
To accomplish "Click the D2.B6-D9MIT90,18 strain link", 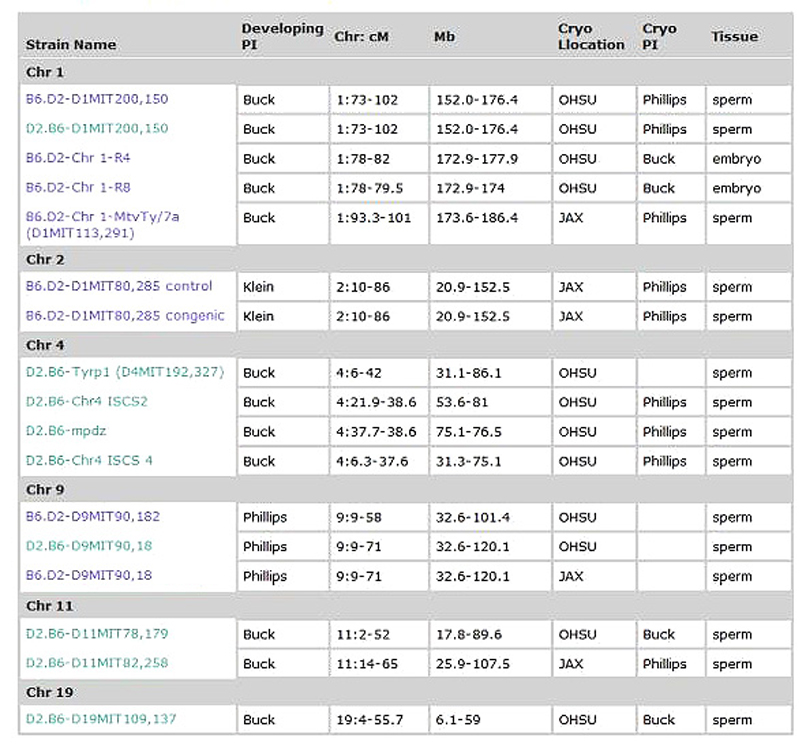I will point(89,546).
